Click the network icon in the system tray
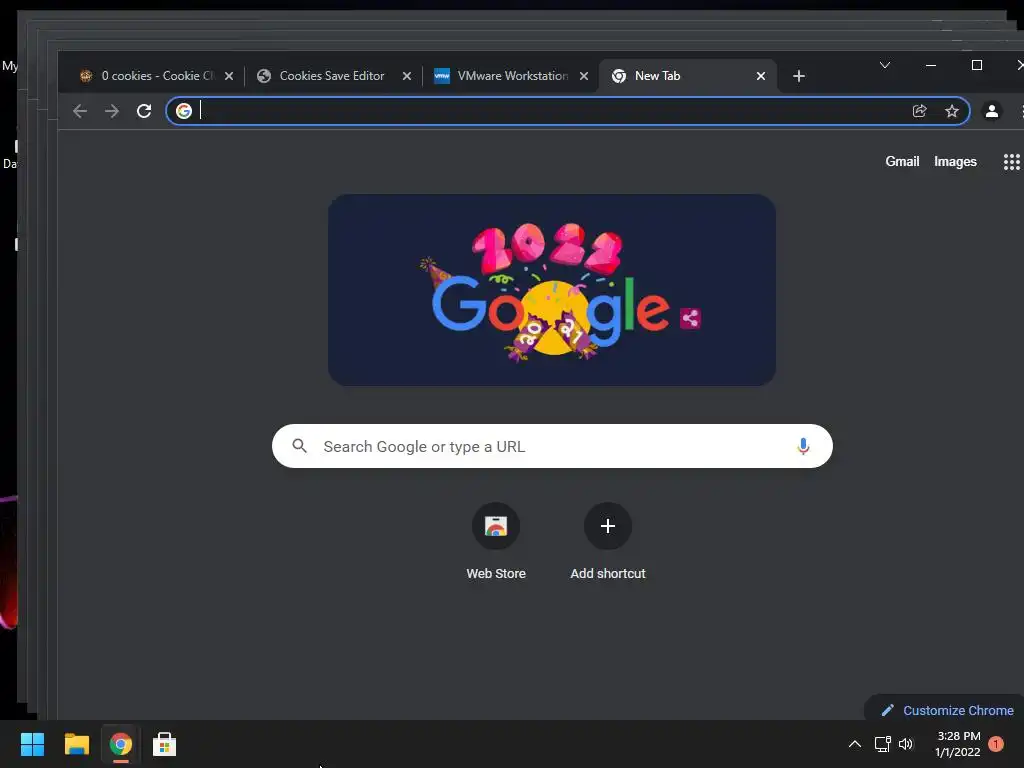 (882, 744)
